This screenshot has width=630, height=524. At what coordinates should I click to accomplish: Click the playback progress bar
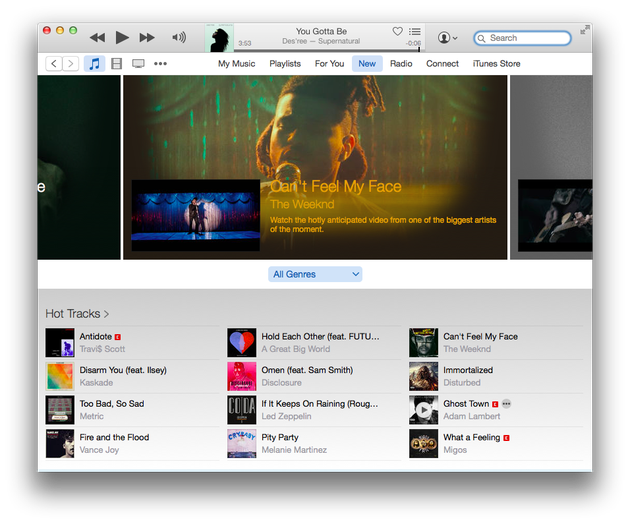[x=327, y=50]
